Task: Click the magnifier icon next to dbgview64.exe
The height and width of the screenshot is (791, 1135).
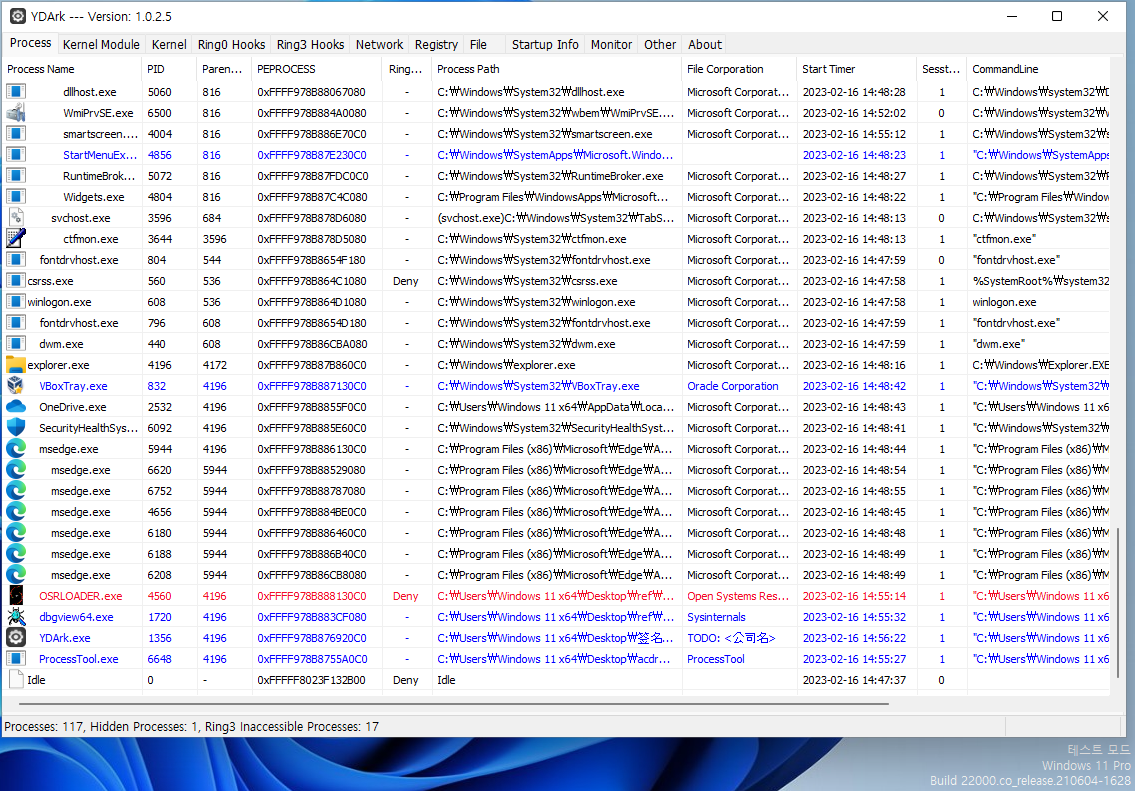Action: click(16, 617)
